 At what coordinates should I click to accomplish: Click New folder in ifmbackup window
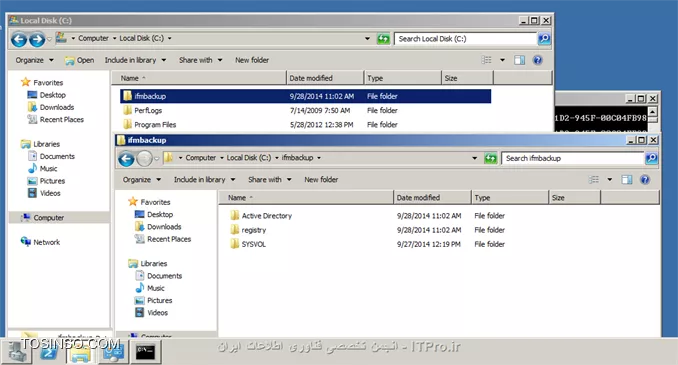click(321, 179)
